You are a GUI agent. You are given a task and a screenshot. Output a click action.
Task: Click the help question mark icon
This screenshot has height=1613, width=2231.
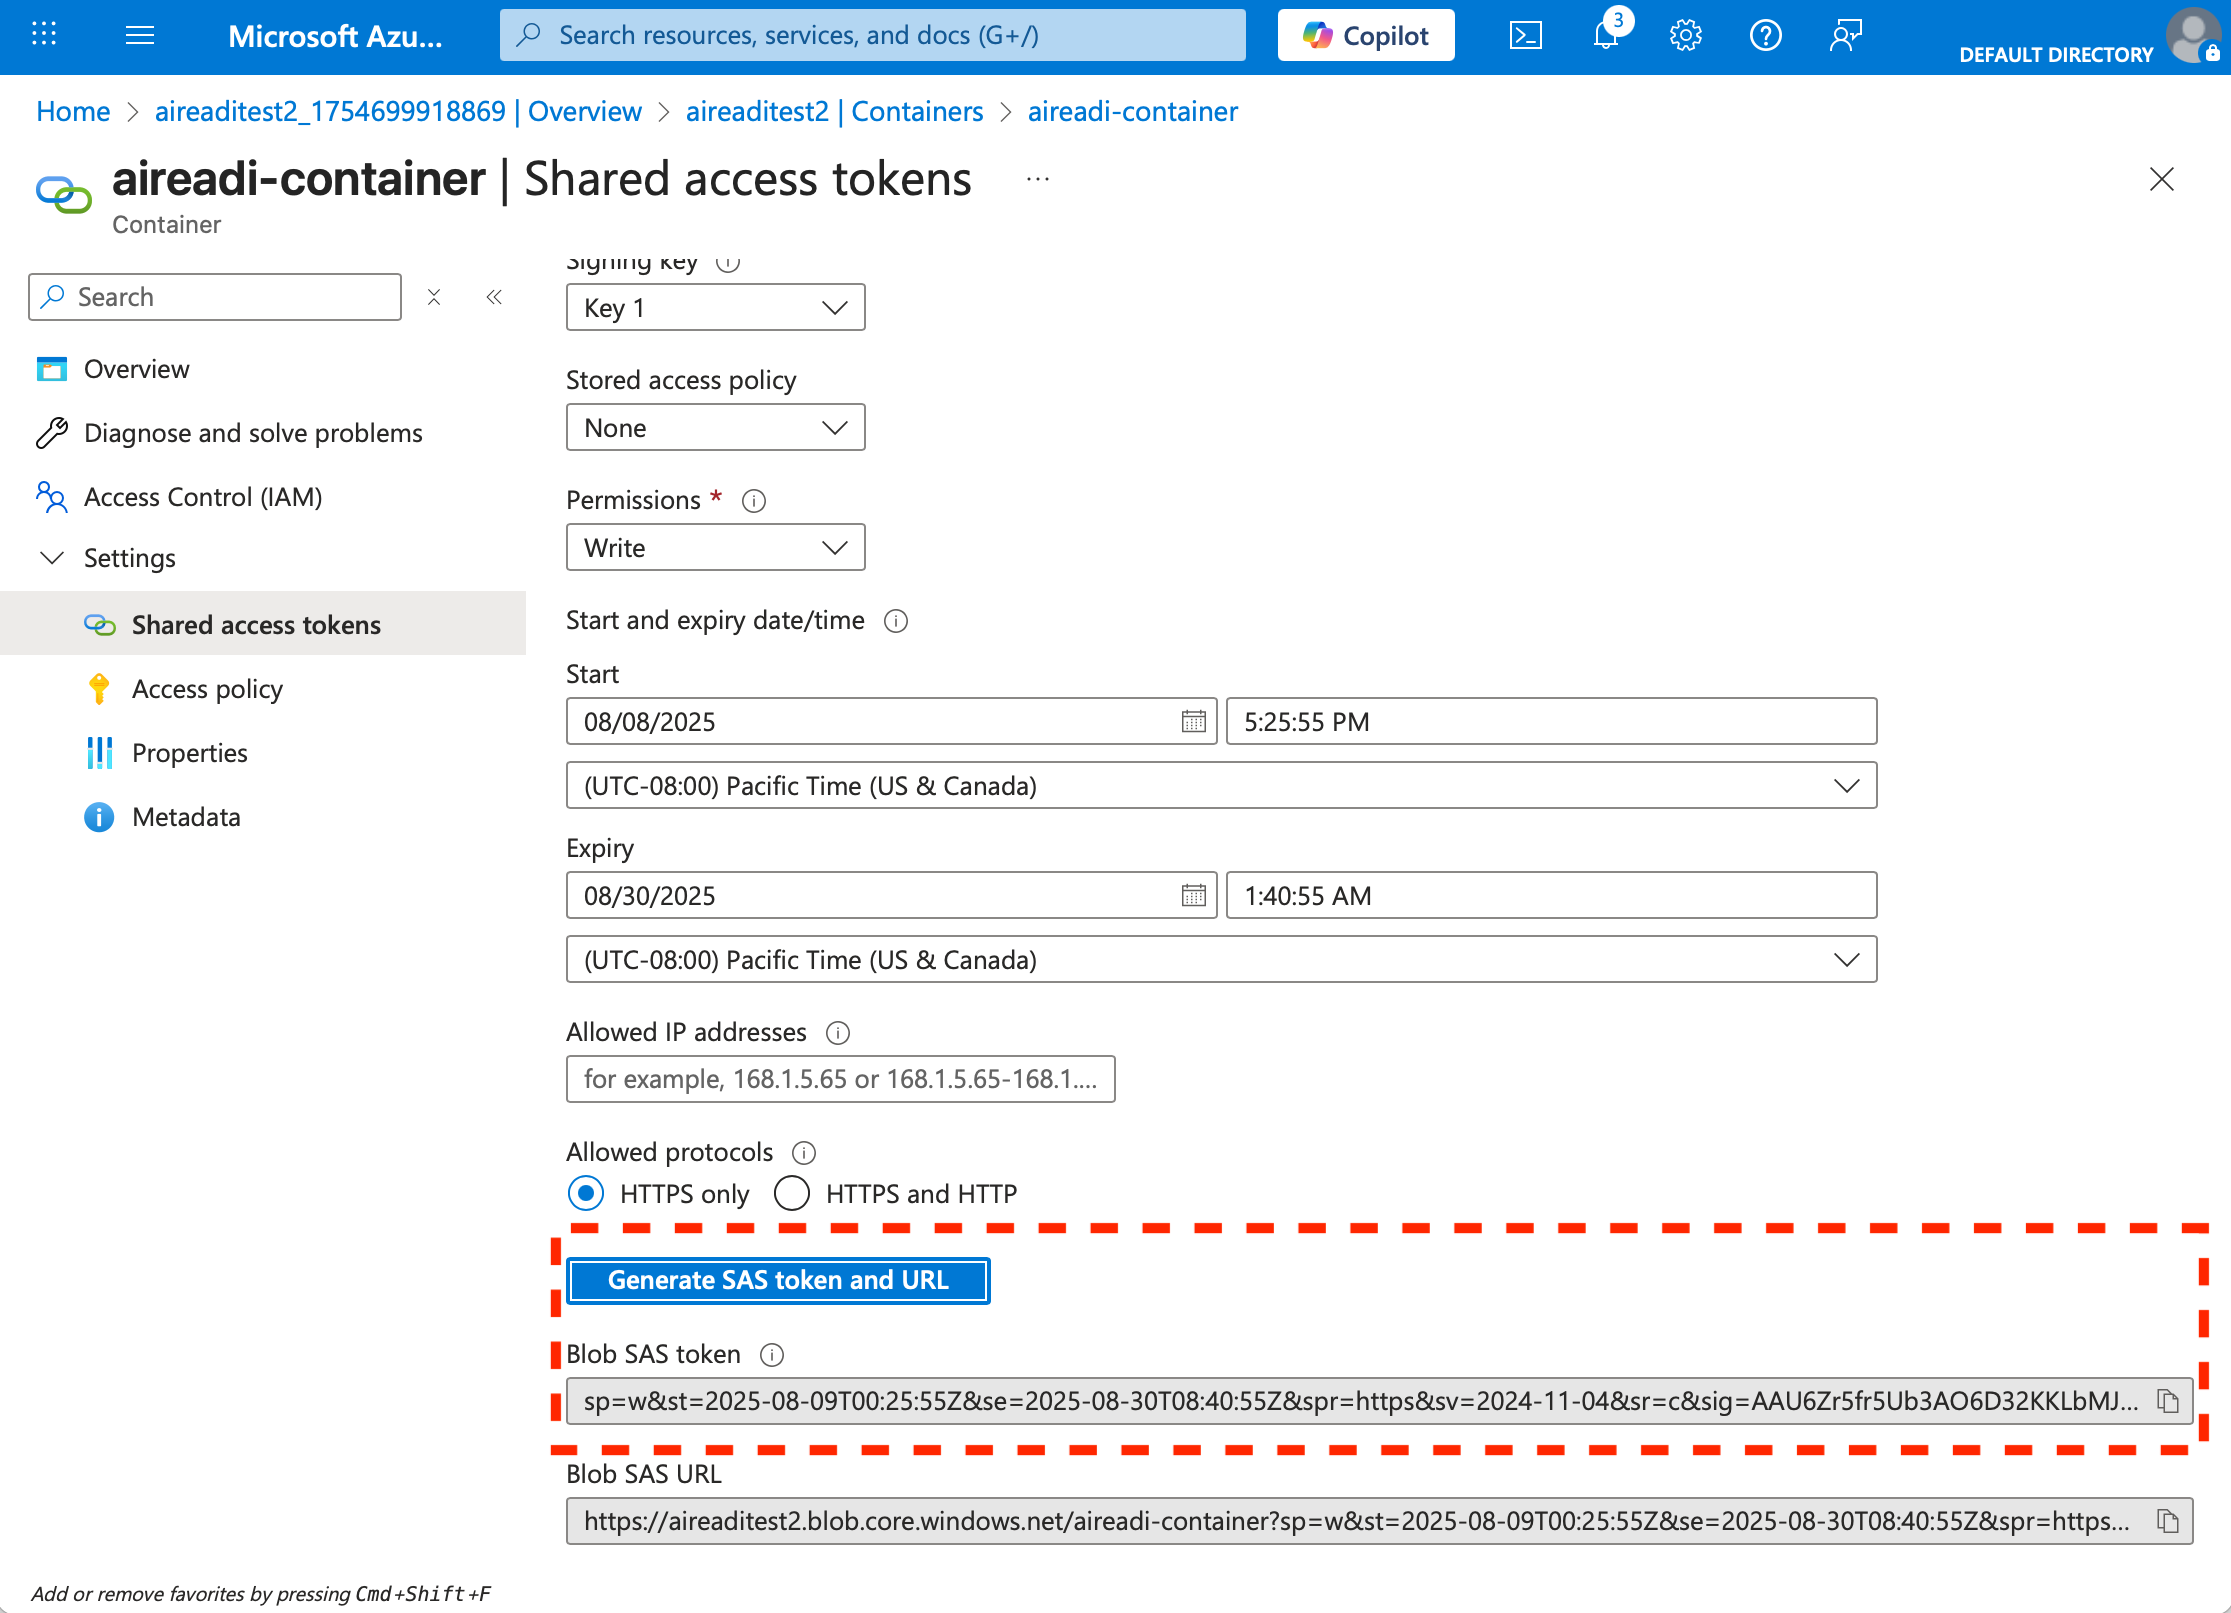[x=1765, y=36]
